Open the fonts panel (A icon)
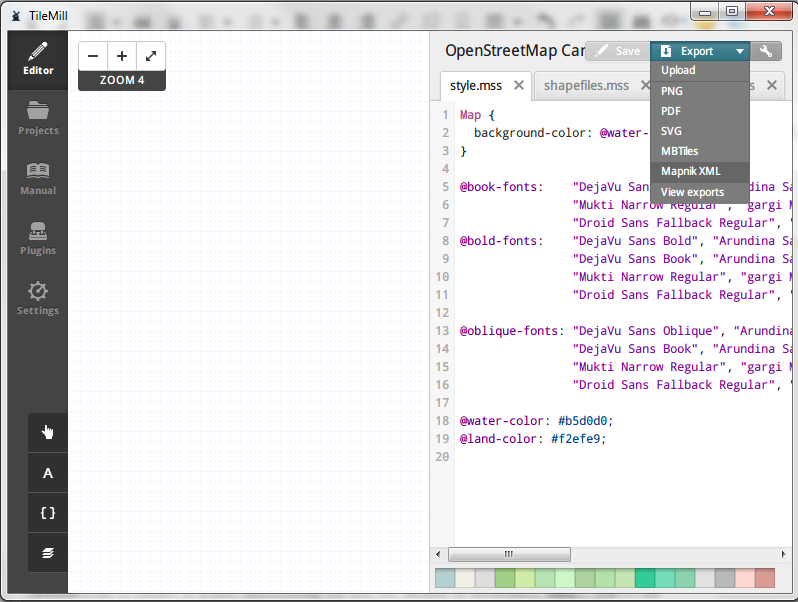798x602 pixels. (48, 473)
